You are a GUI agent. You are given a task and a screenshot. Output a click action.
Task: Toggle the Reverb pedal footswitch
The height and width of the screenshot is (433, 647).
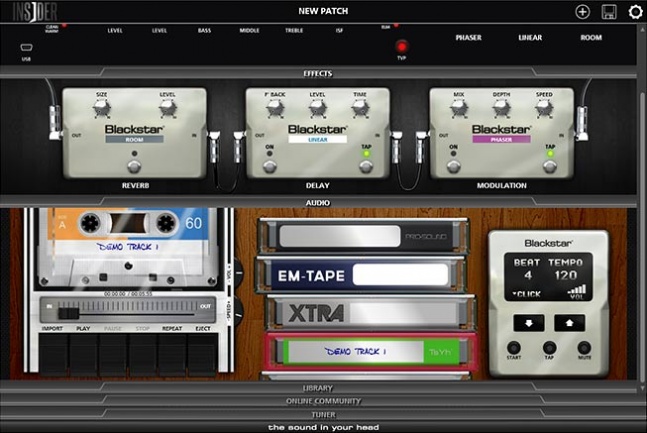pyautogui.click(x=129, y=166)
